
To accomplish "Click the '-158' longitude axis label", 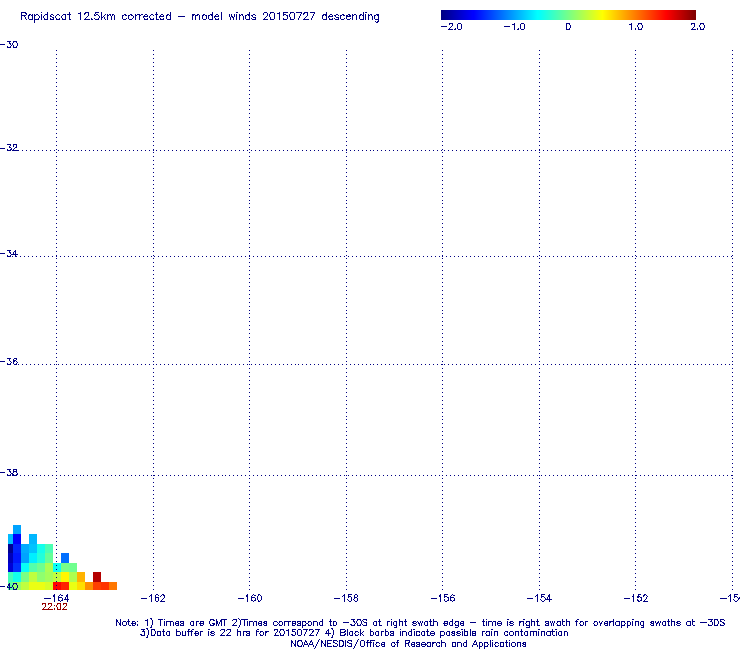I will point(346,599).
